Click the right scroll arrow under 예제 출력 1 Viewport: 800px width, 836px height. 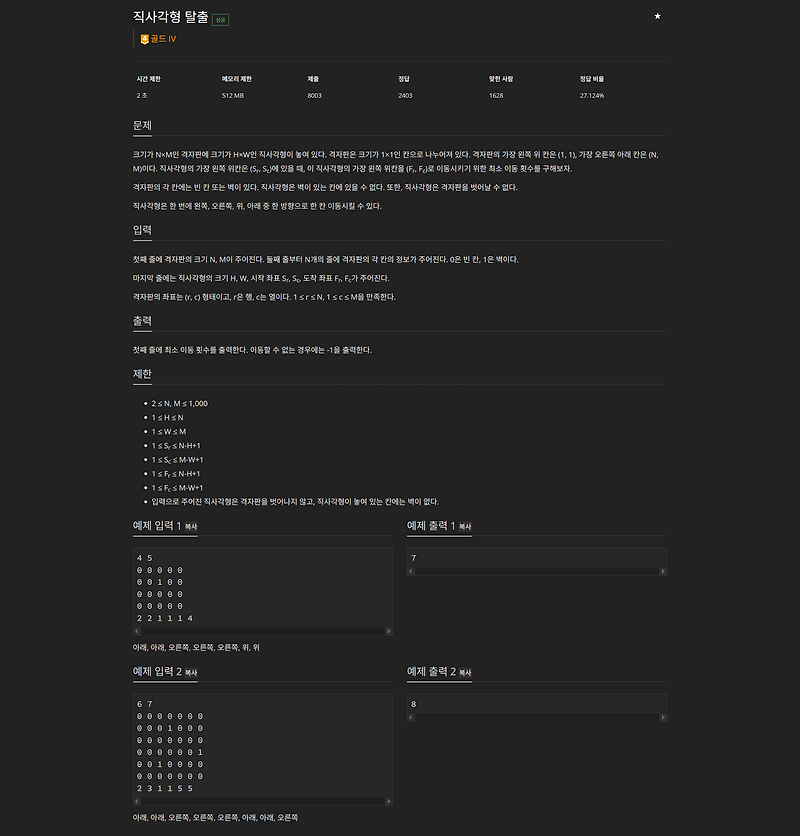point(662,570)
